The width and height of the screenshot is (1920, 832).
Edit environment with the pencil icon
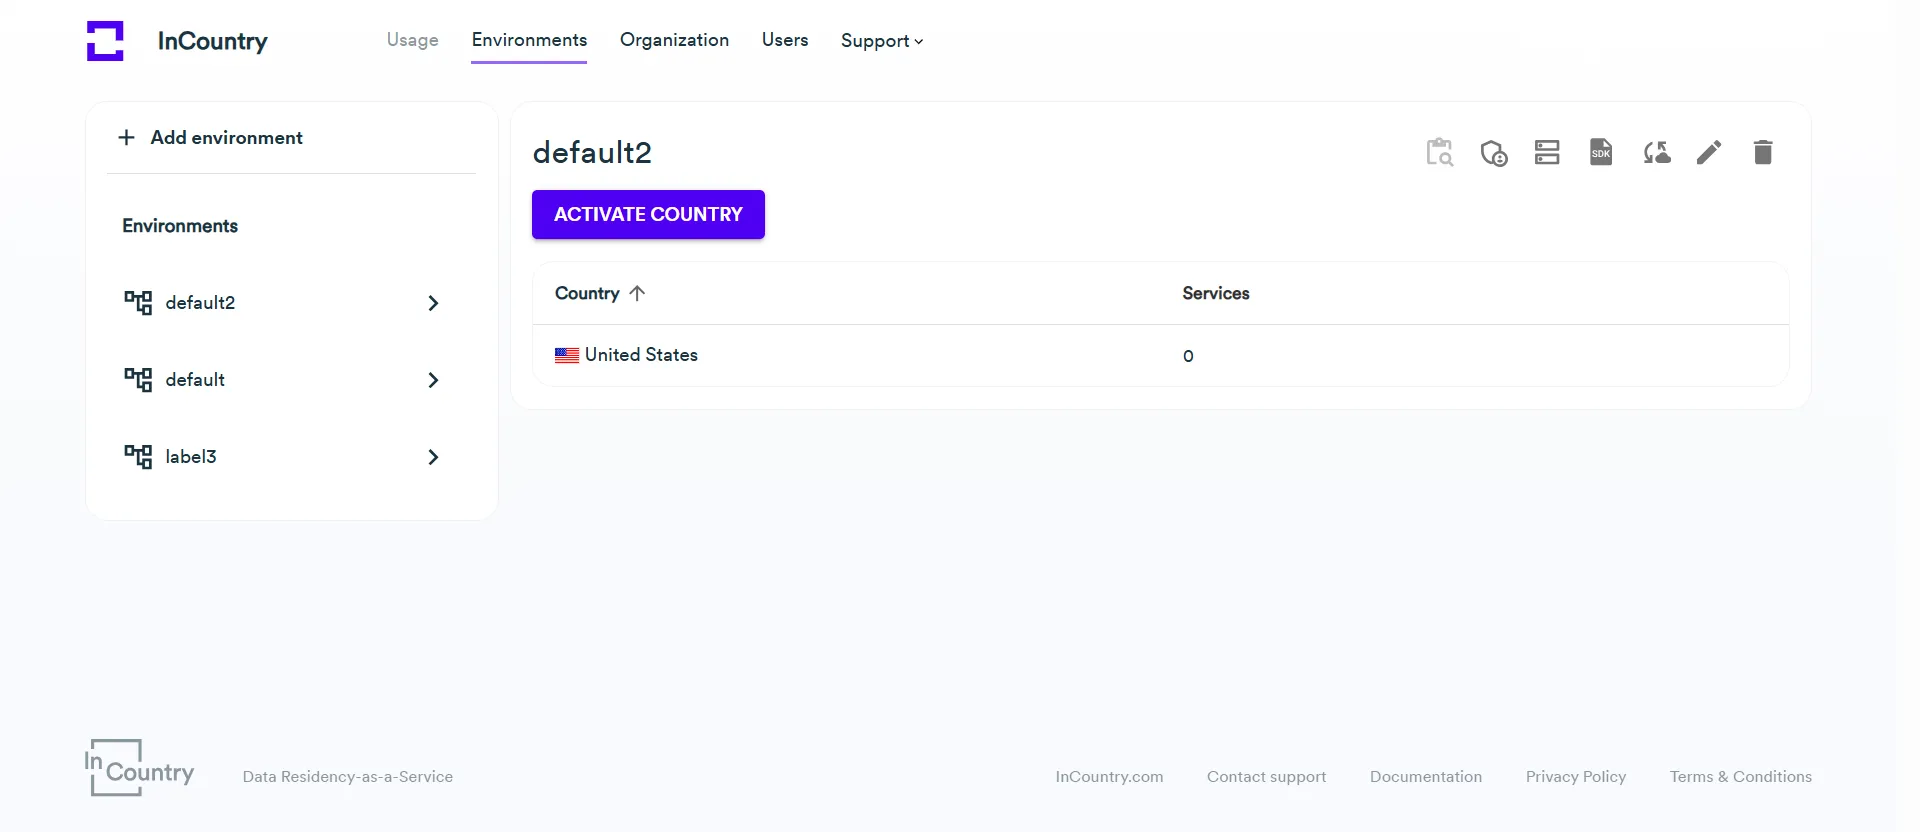click(1709, 153)
